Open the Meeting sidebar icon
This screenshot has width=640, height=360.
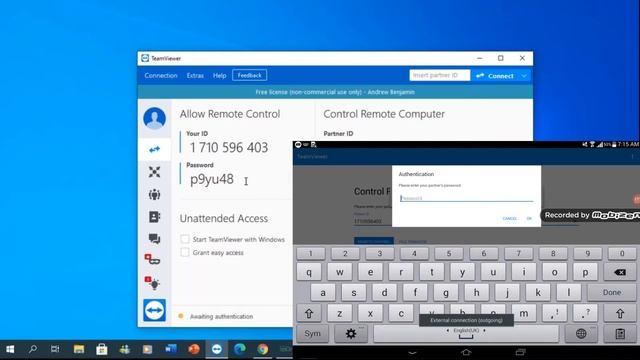[x=154, y=194]
